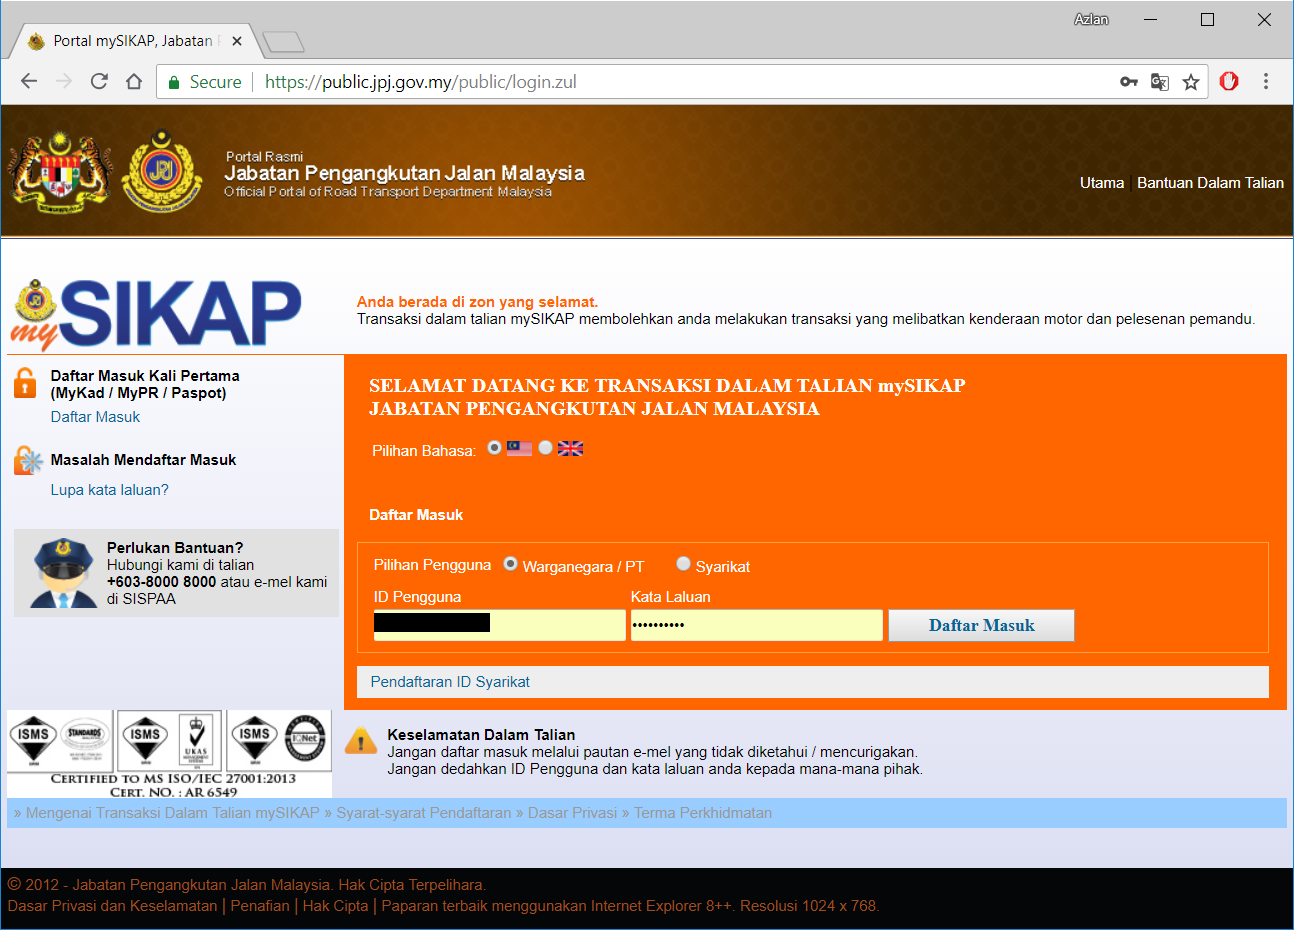This screenshot has width=1294, height=930.
Task: Click the Masalah Mendaftar Masuk heading
Action: click(143, 460)
